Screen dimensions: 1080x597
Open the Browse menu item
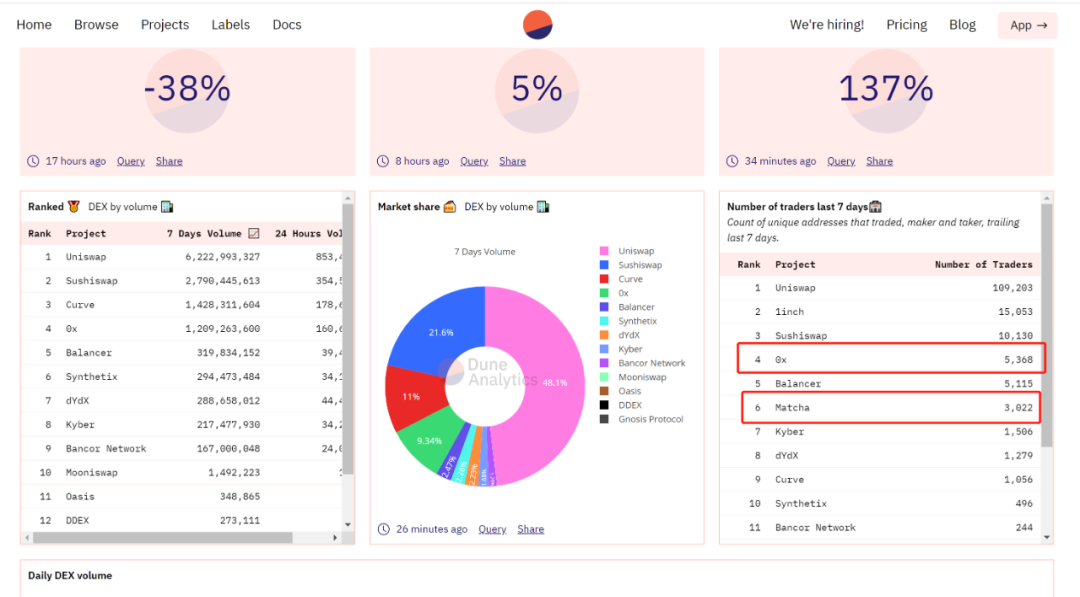click(x=96, y=25)
